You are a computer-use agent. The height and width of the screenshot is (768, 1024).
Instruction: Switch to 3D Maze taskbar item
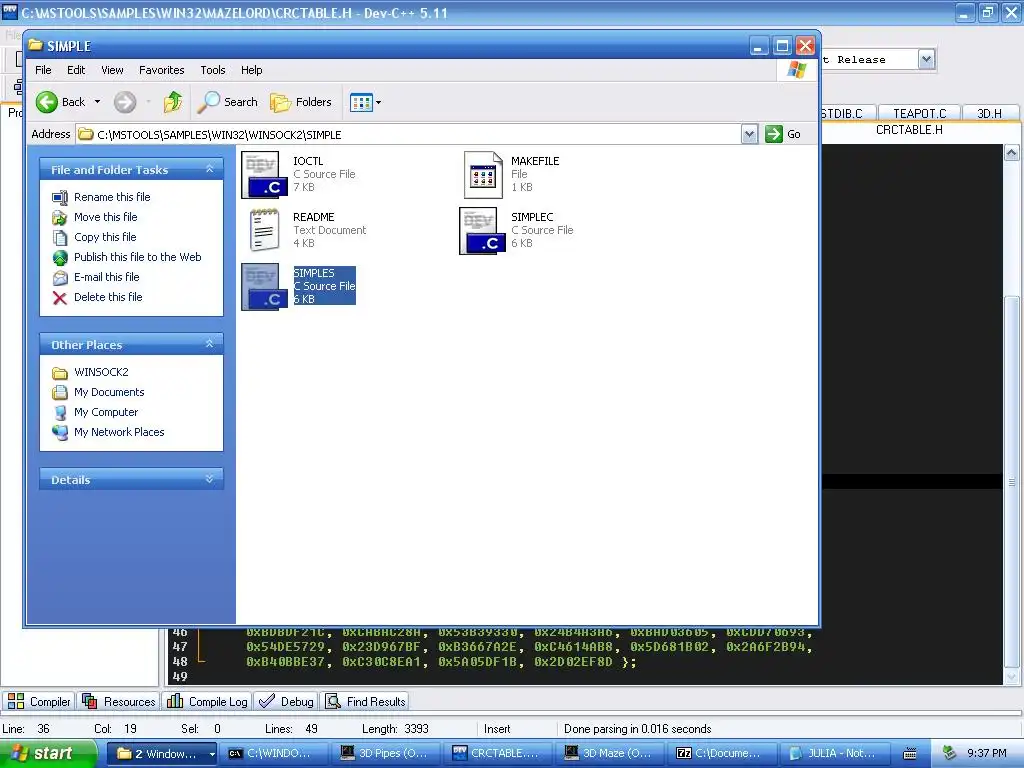[609, 754]
